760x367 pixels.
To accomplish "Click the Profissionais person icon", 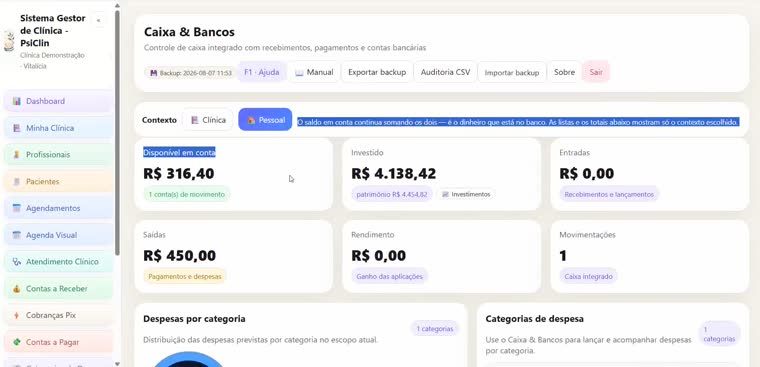I will (x=17, y=155).
